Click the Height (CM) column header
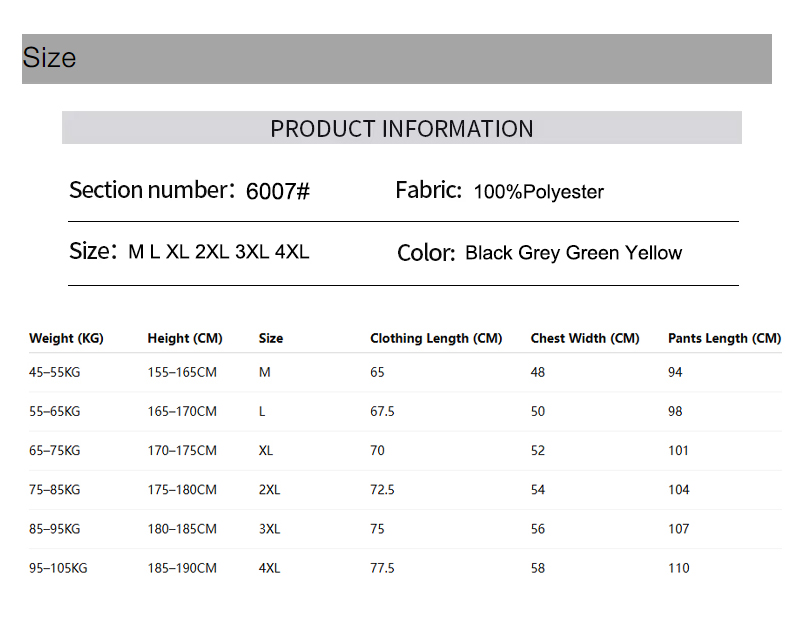Viewport: 800px width, 628px height. point(185,338)
